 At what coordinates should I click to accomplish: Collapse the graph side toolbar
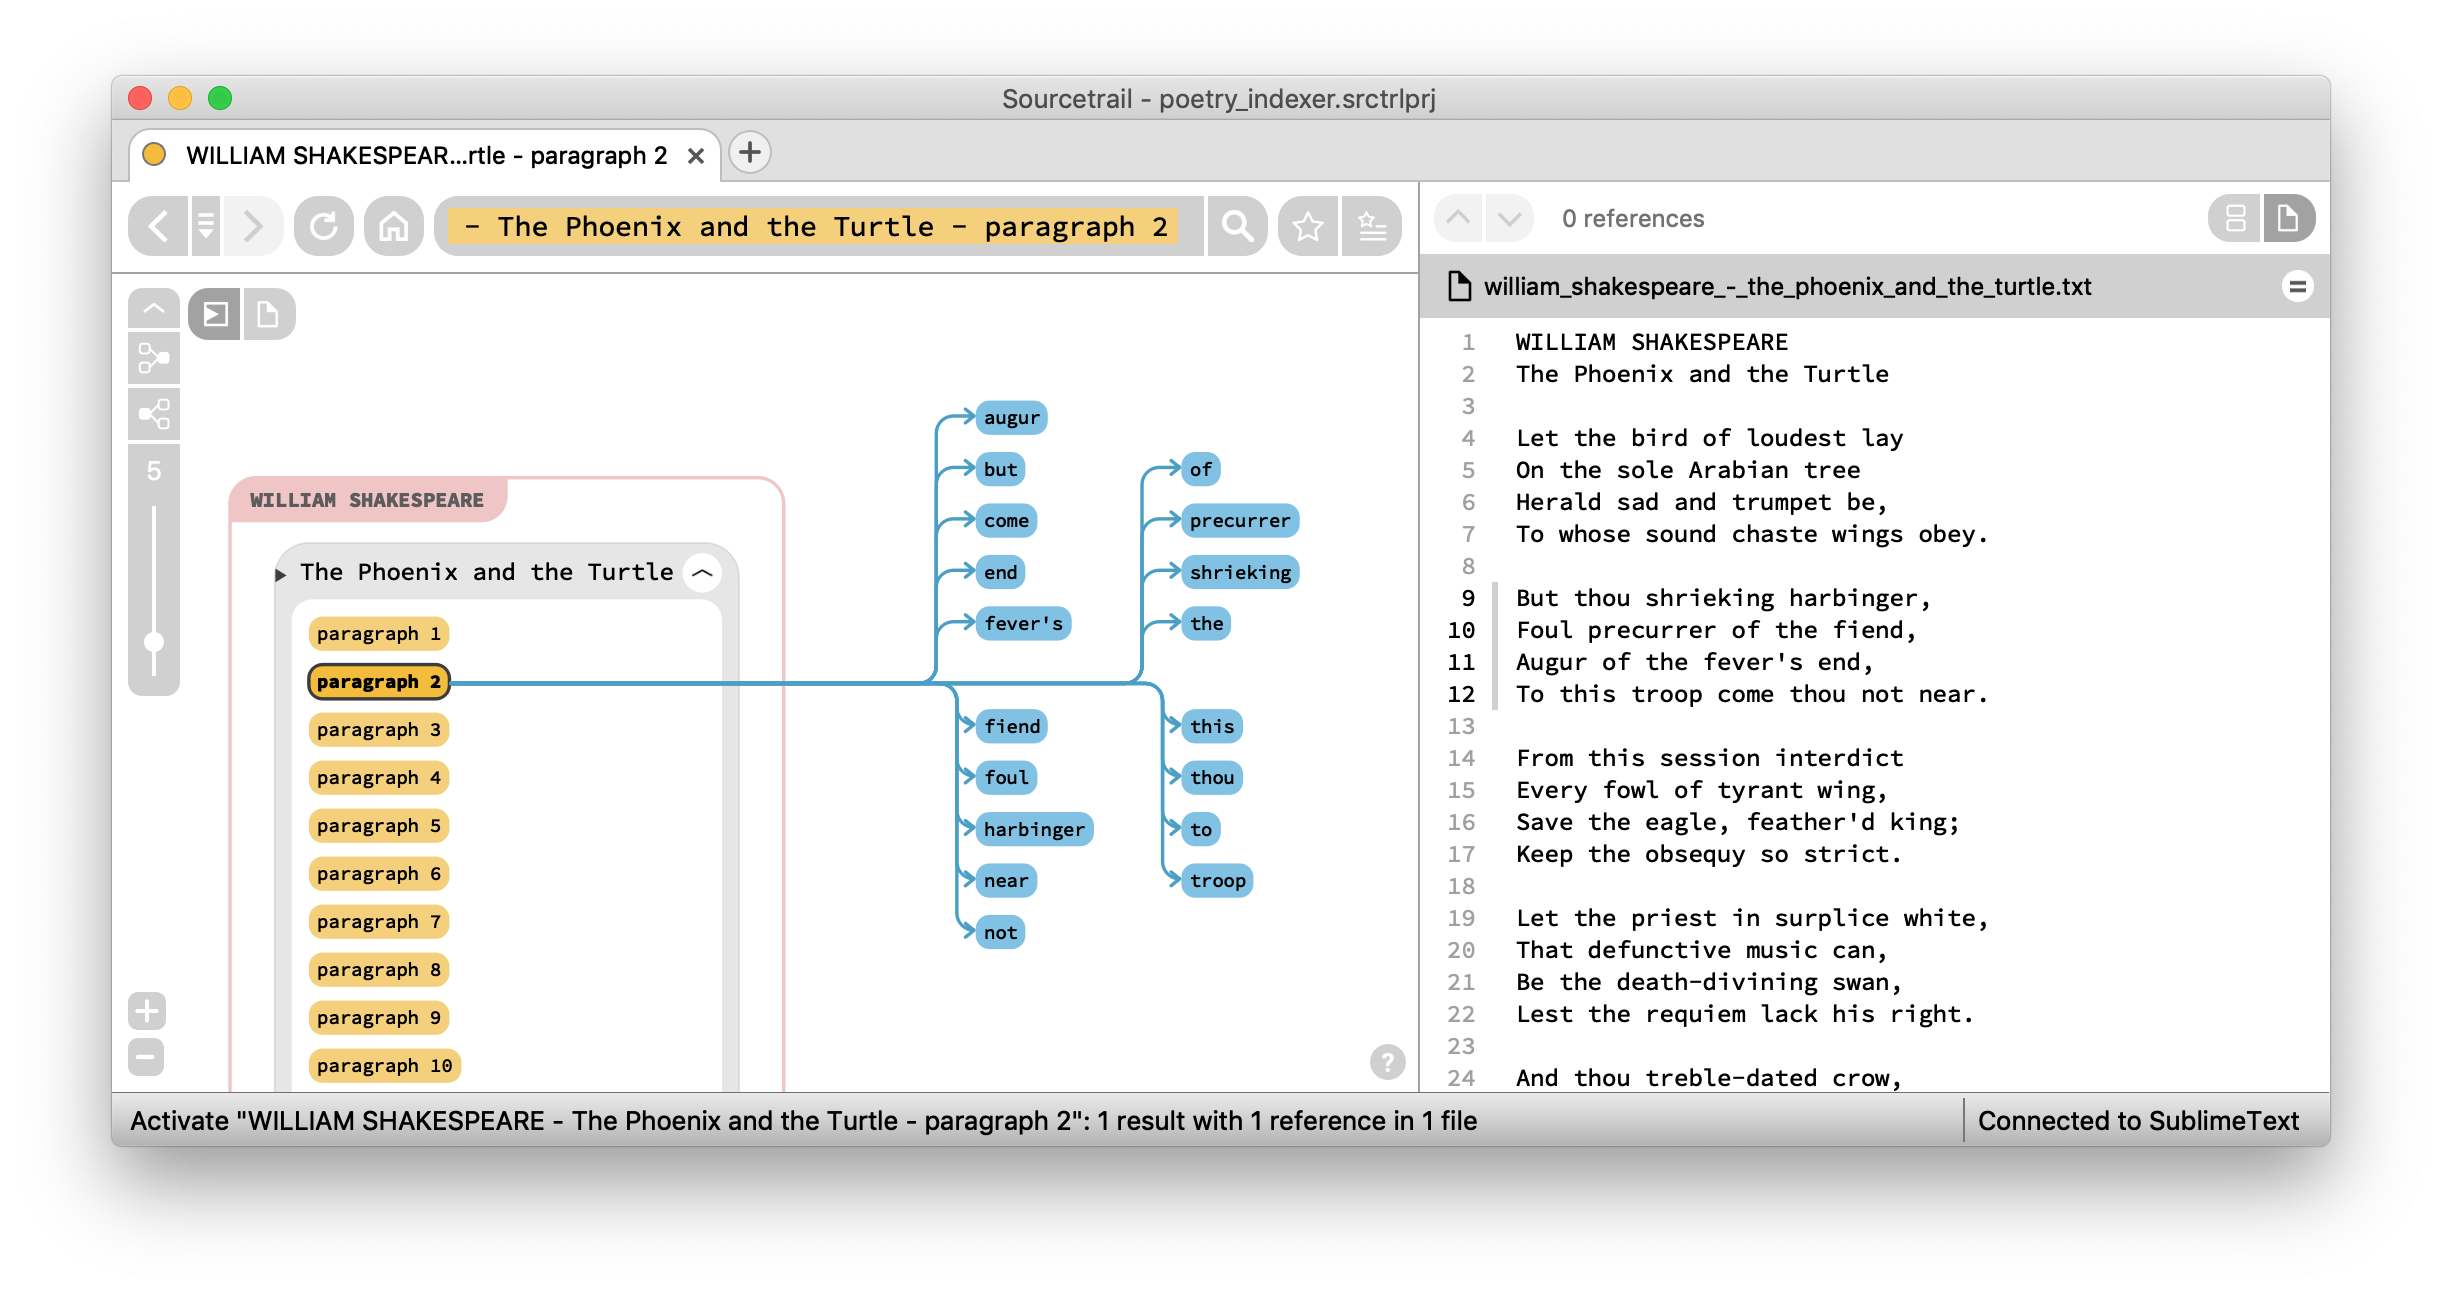pyautogui.click(x=154, y=308)
